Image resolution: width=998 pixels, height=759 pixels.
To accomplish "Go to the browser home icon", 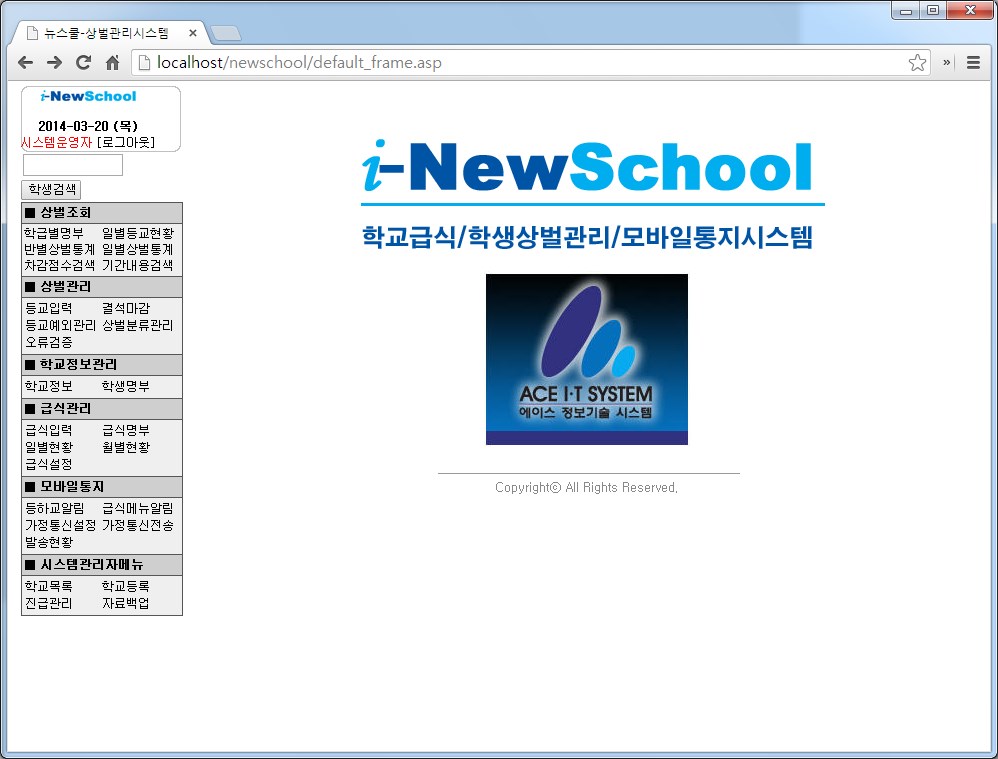I will click(x=112, y=63).
